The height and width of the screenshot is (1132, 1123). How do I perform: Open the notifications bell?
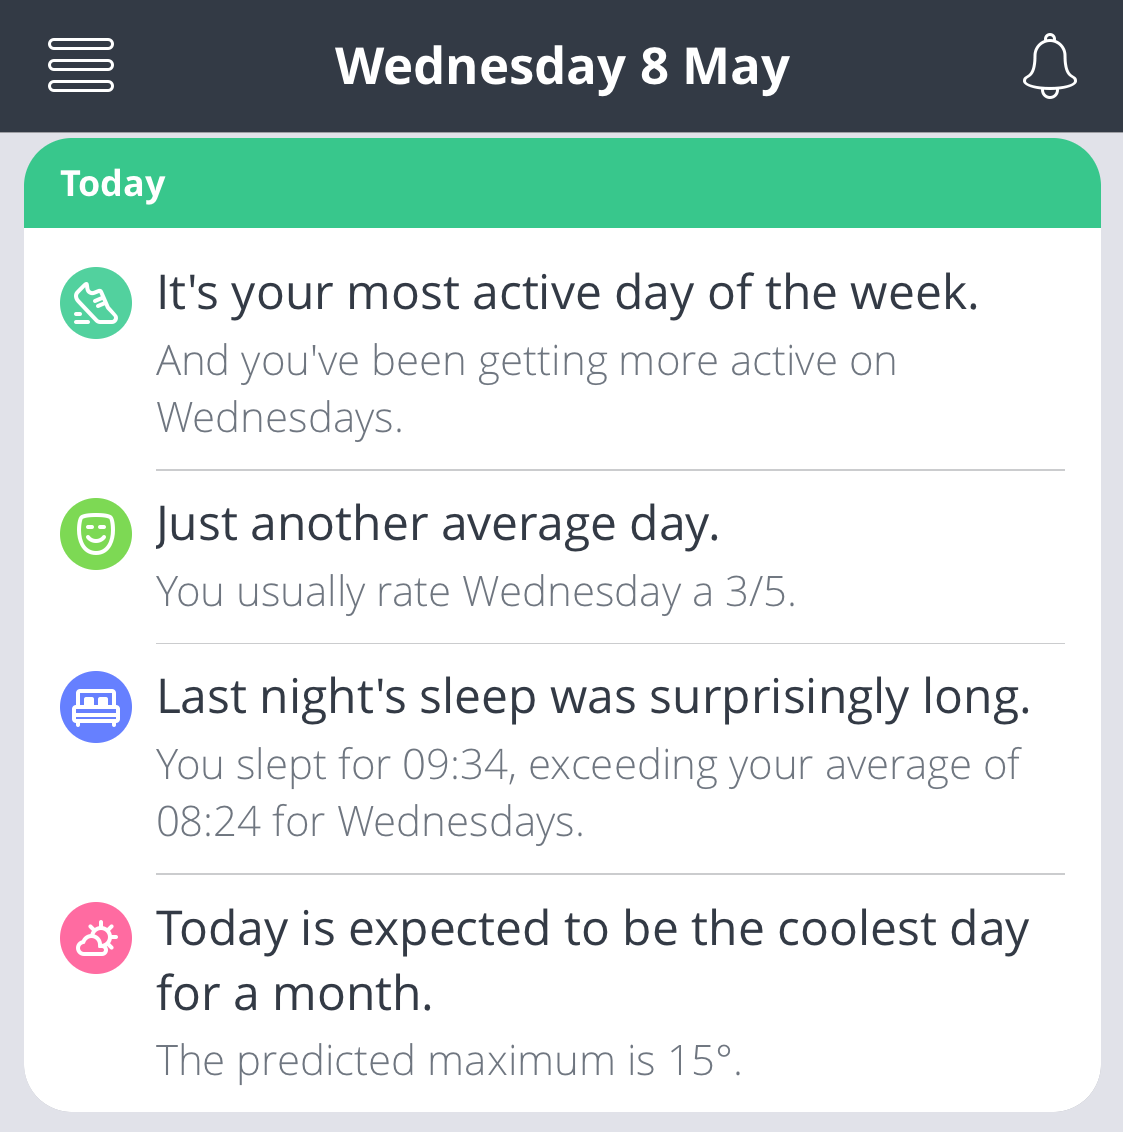click(1049, 66)
